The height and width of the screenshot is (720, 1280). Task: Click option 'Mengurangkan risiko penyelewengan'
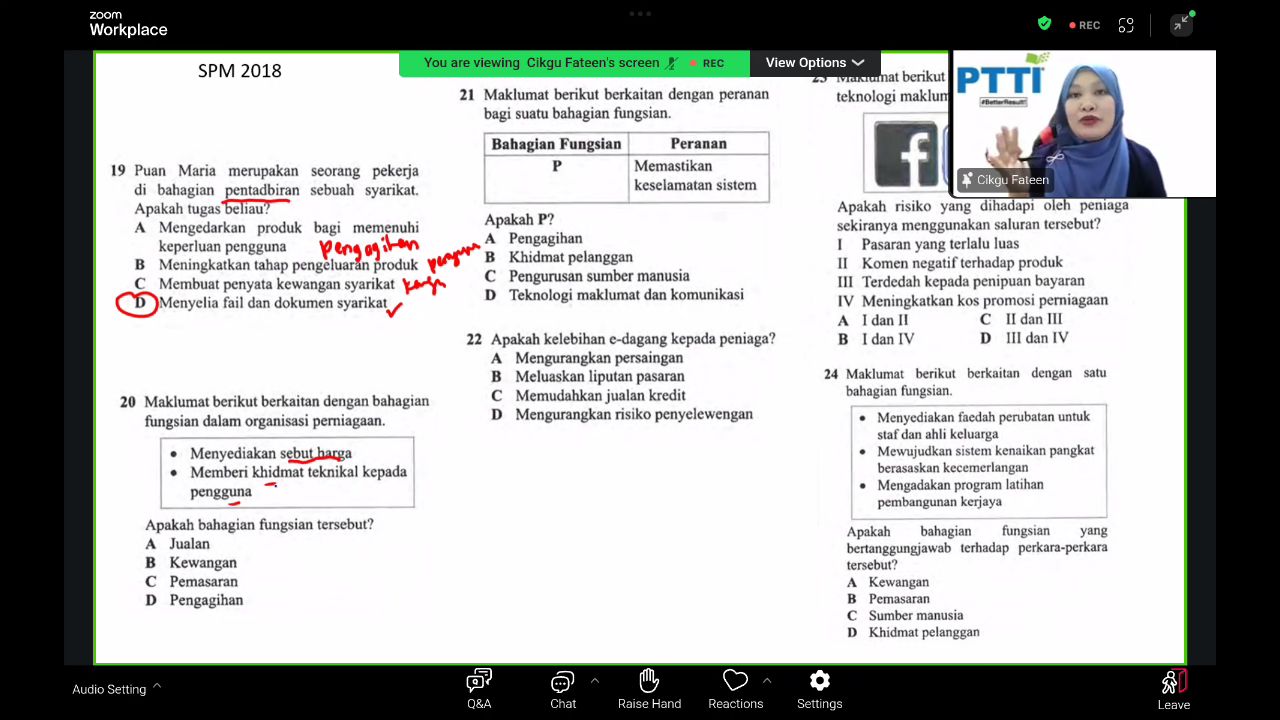tap(634, 414)
